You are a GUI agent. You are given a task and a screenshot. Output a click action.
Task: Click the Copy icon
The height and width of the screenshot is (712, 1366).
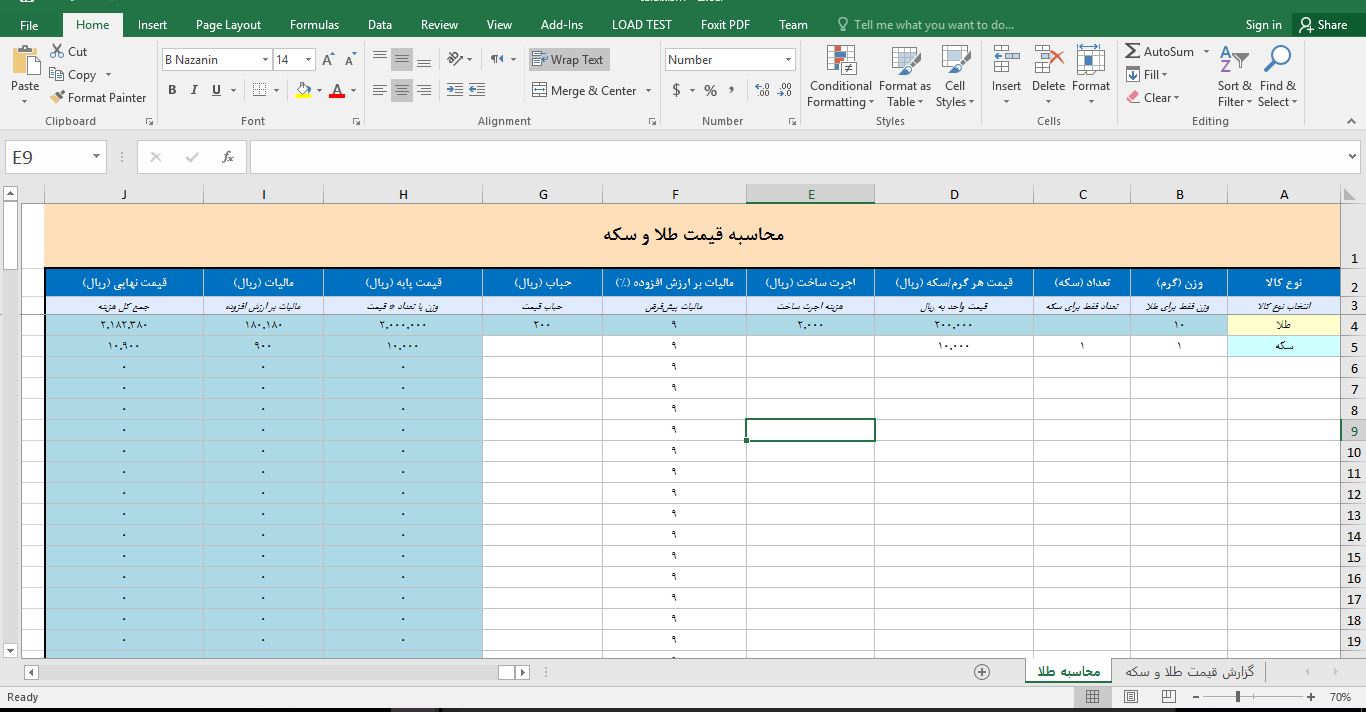point(55,75)
